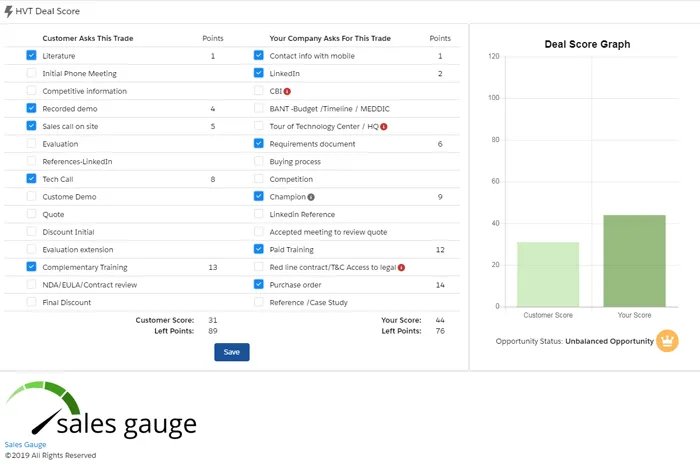Check the Final Discount checkbox
Image resolution: width=700 pixels, height=467 pixels.
[x=31, y=302]
